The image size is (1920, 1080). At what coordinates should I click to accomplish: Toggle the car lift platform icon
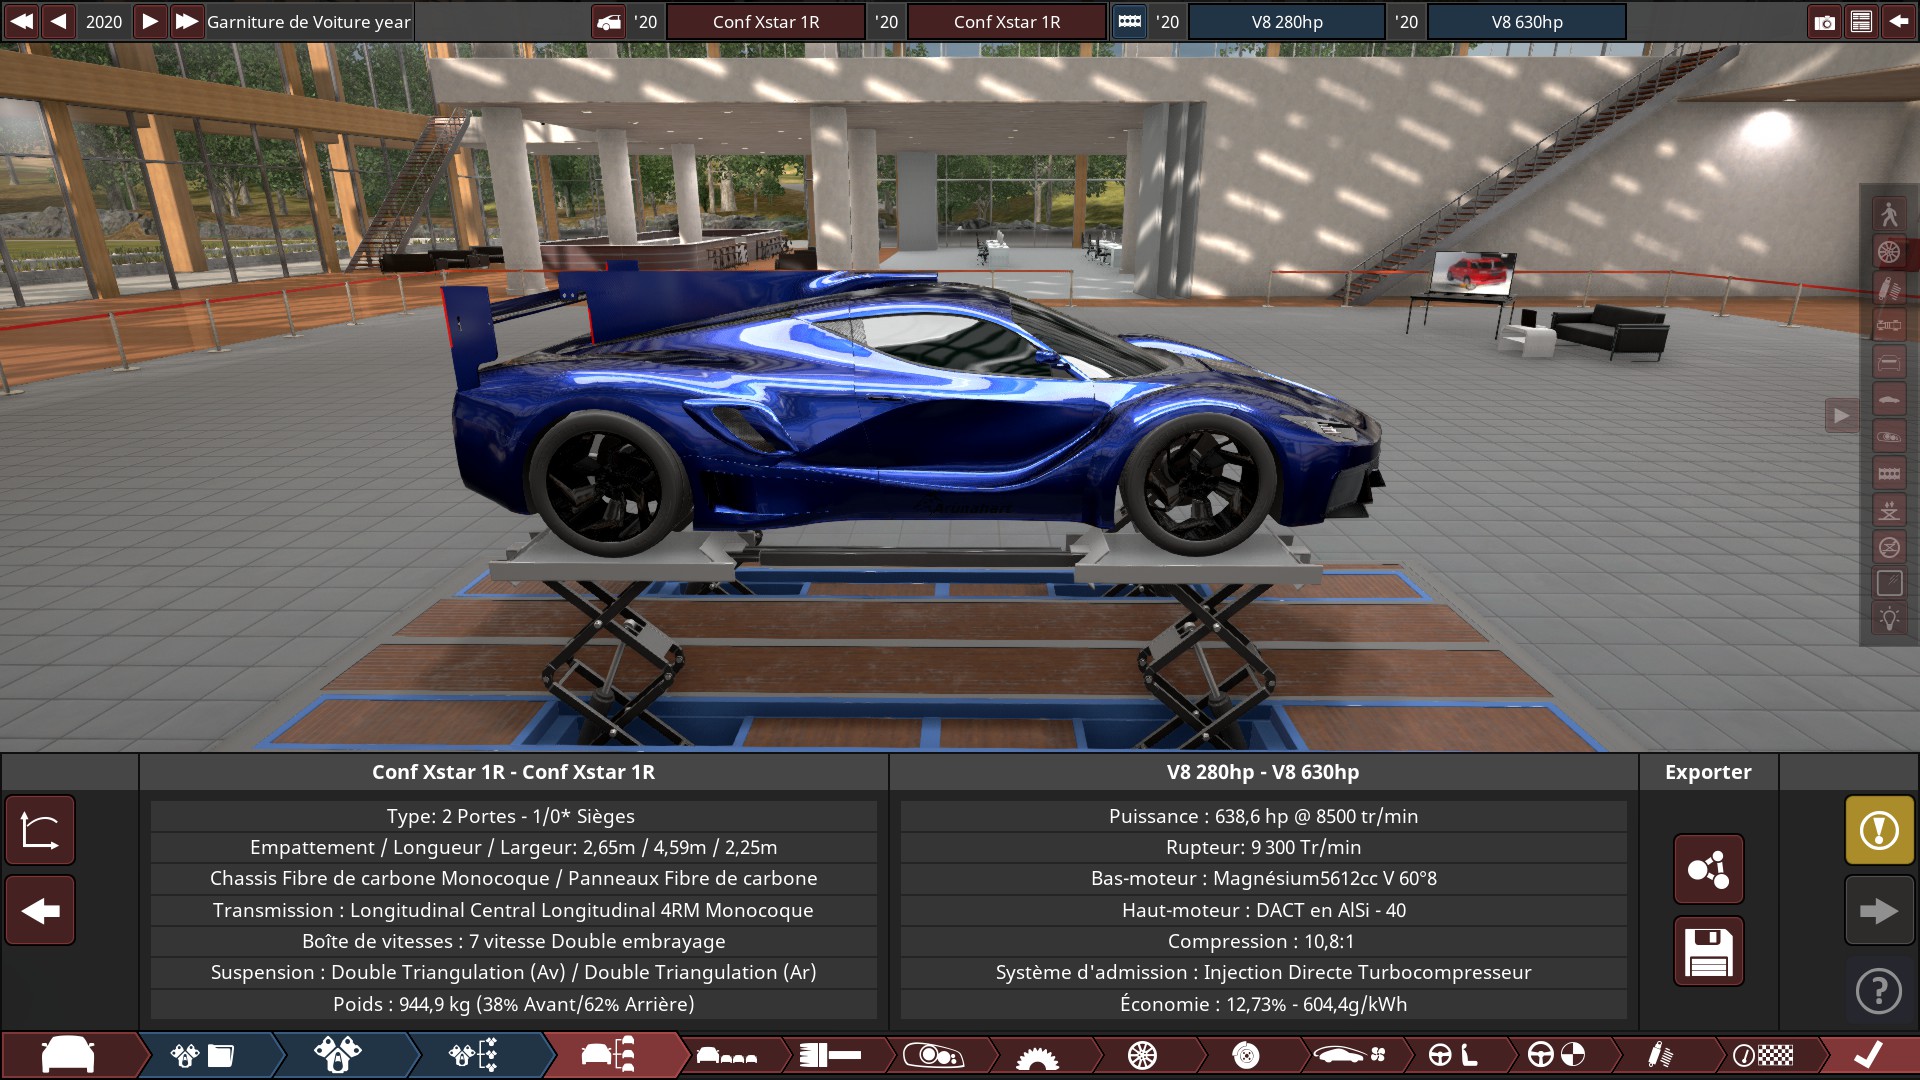pos(1889,510)
